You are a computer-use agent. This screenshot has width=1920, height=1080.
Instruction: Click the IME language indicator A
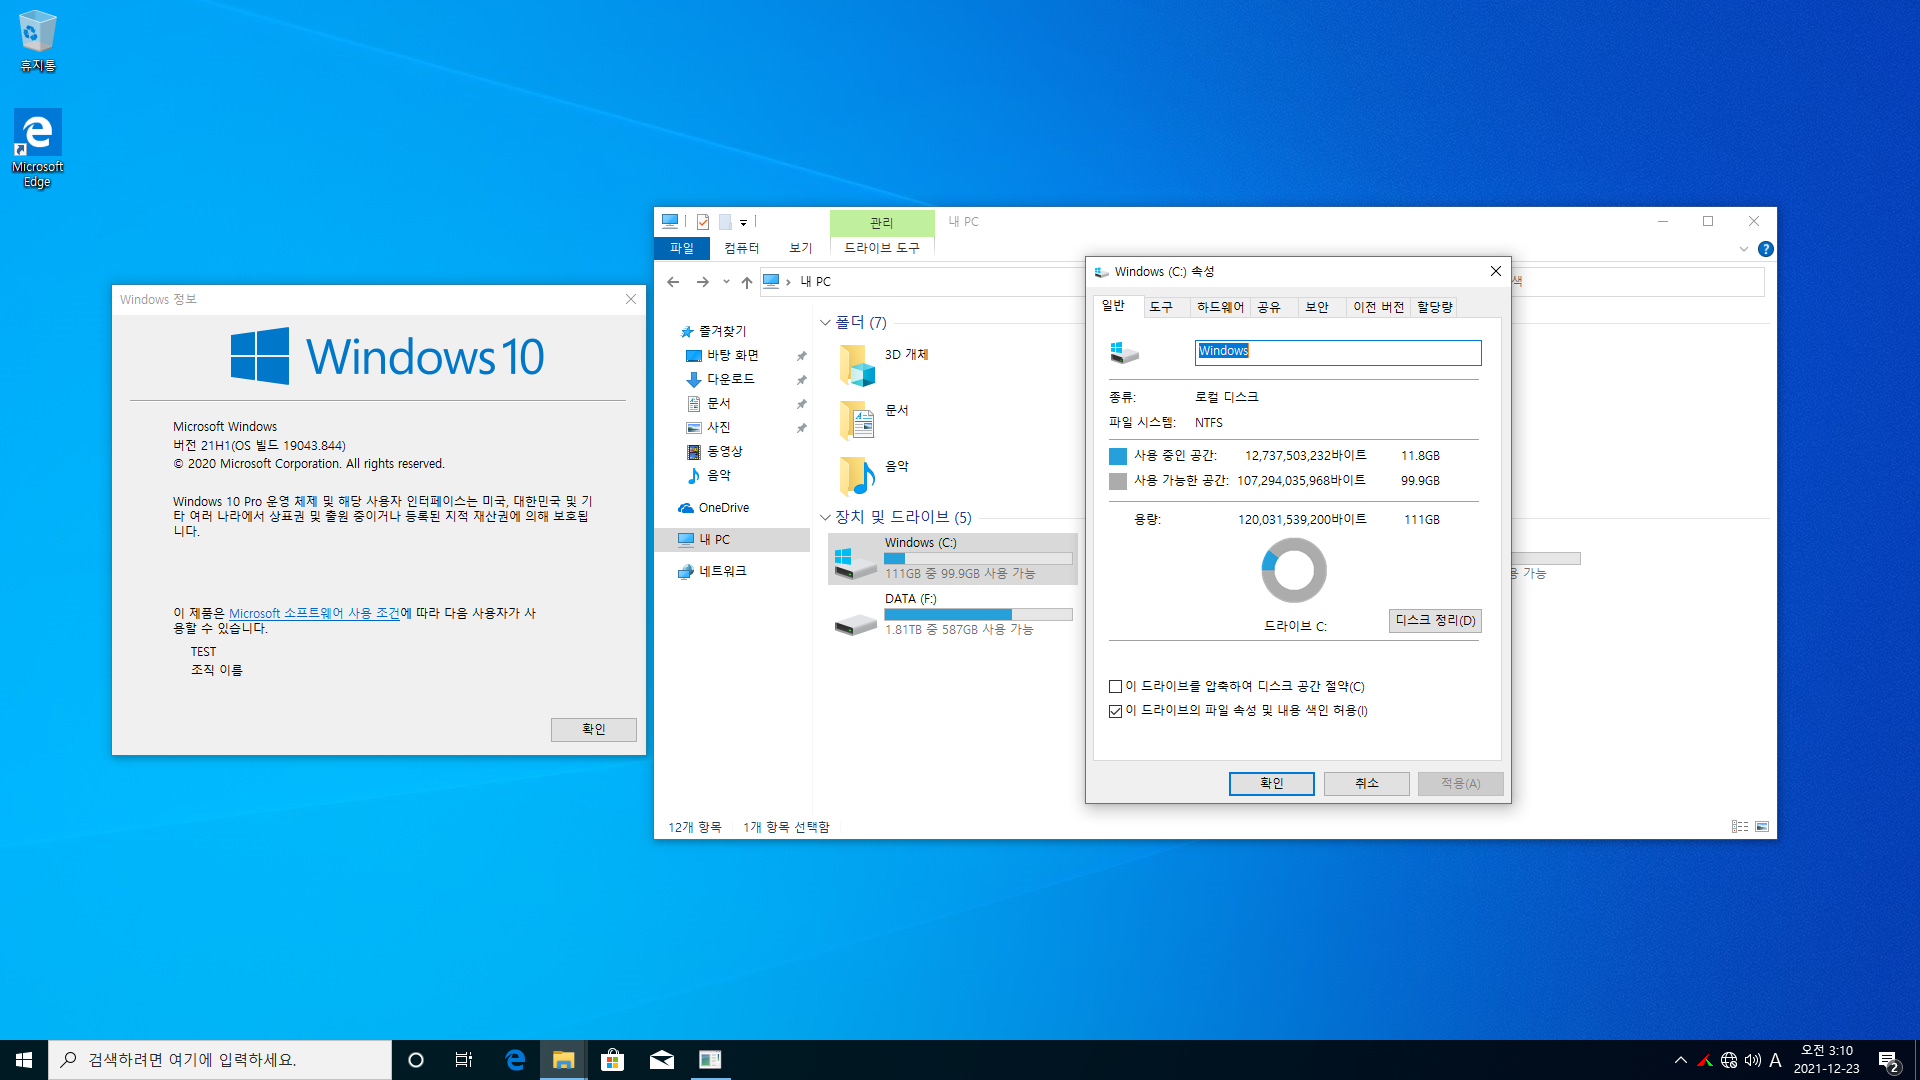point(1776,1060)
